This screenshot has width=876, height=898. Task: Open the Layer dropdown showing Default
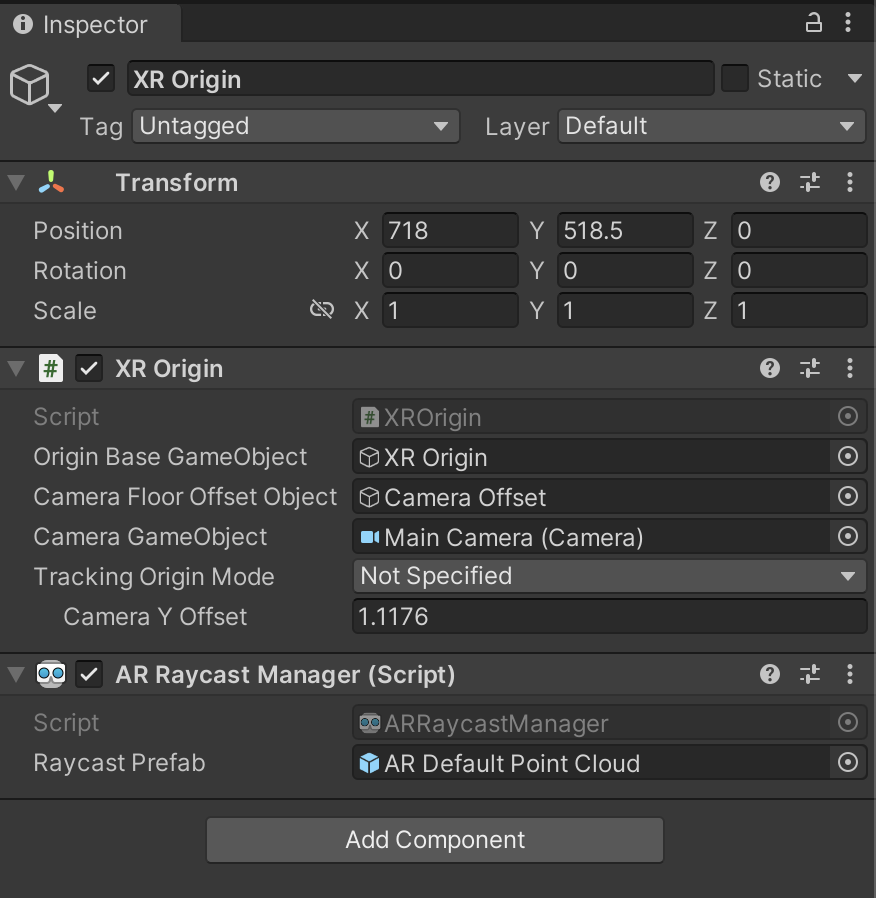(711, 126)
